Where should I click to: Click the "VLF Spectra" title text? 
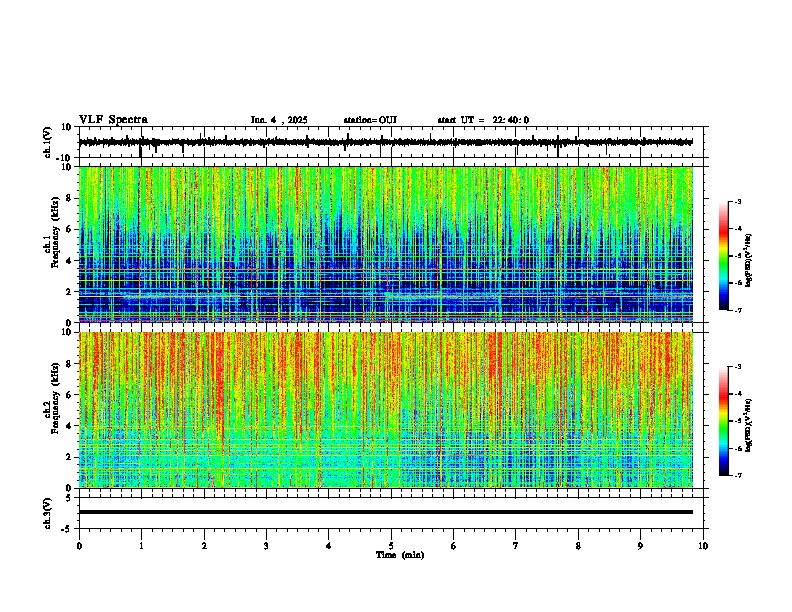coord(113,120)
